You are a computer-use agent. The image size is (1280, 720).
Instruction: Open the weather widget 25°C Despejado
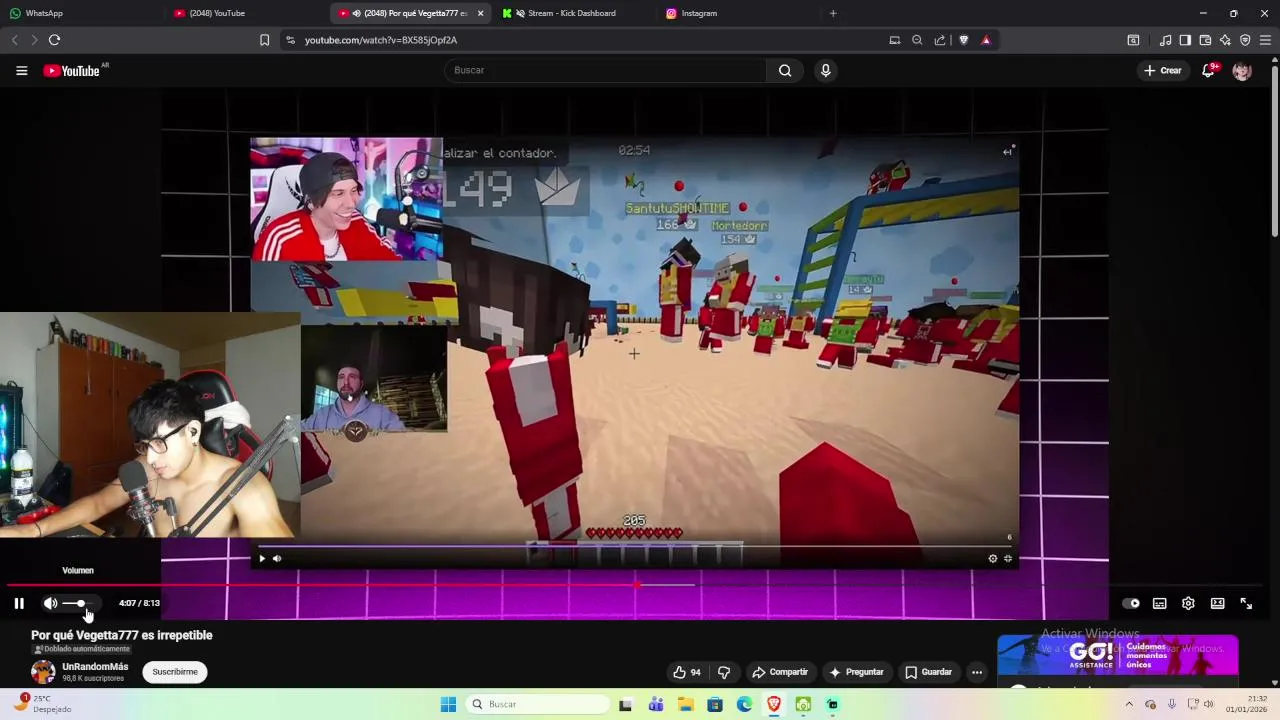41,704
